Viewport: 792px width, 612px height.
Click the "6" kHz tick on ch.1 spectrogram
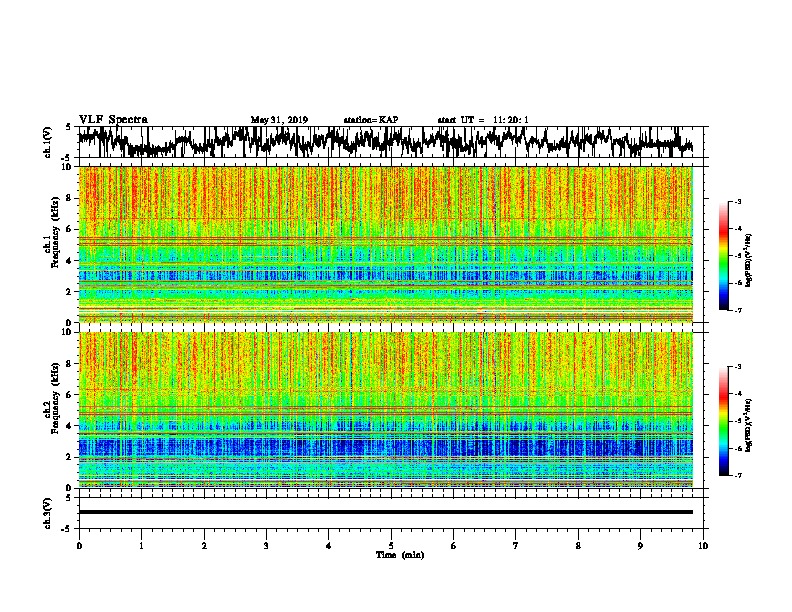[x=69, y=230]
